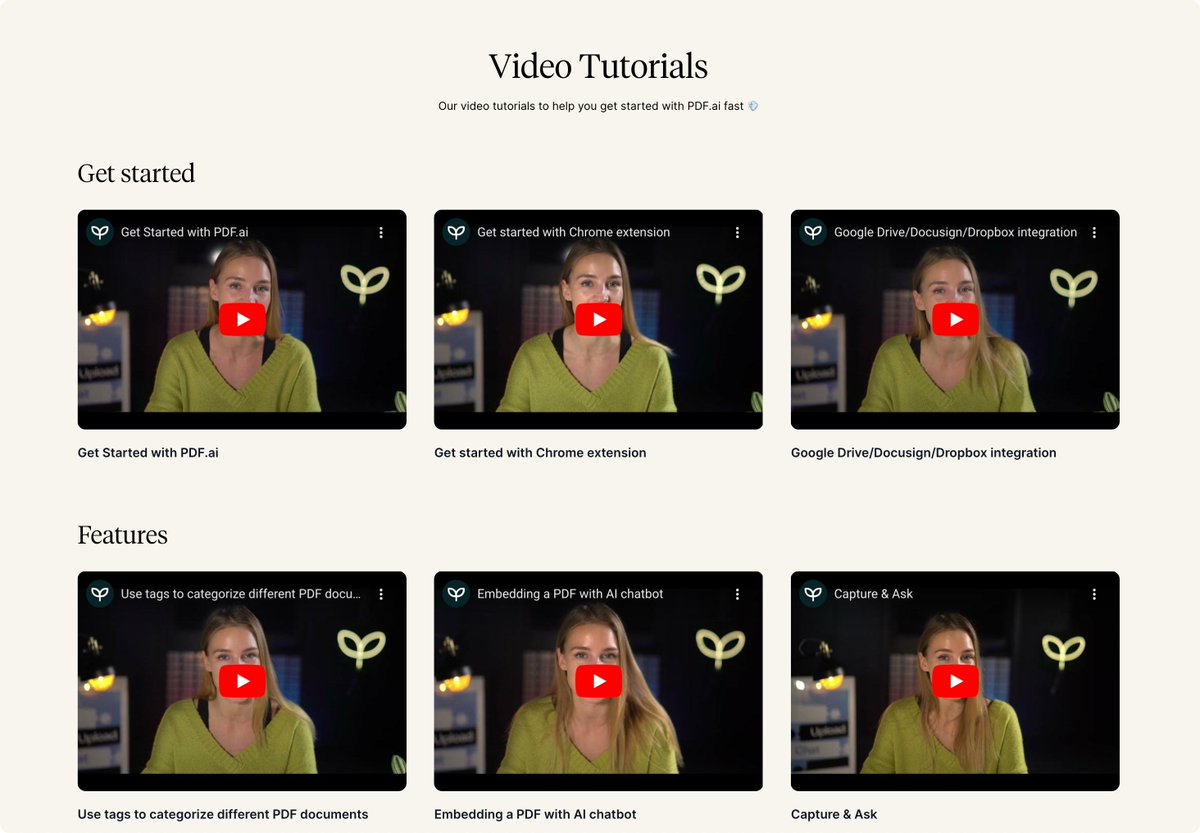Open more options on Google Drive integration video

pos(1094,232)
